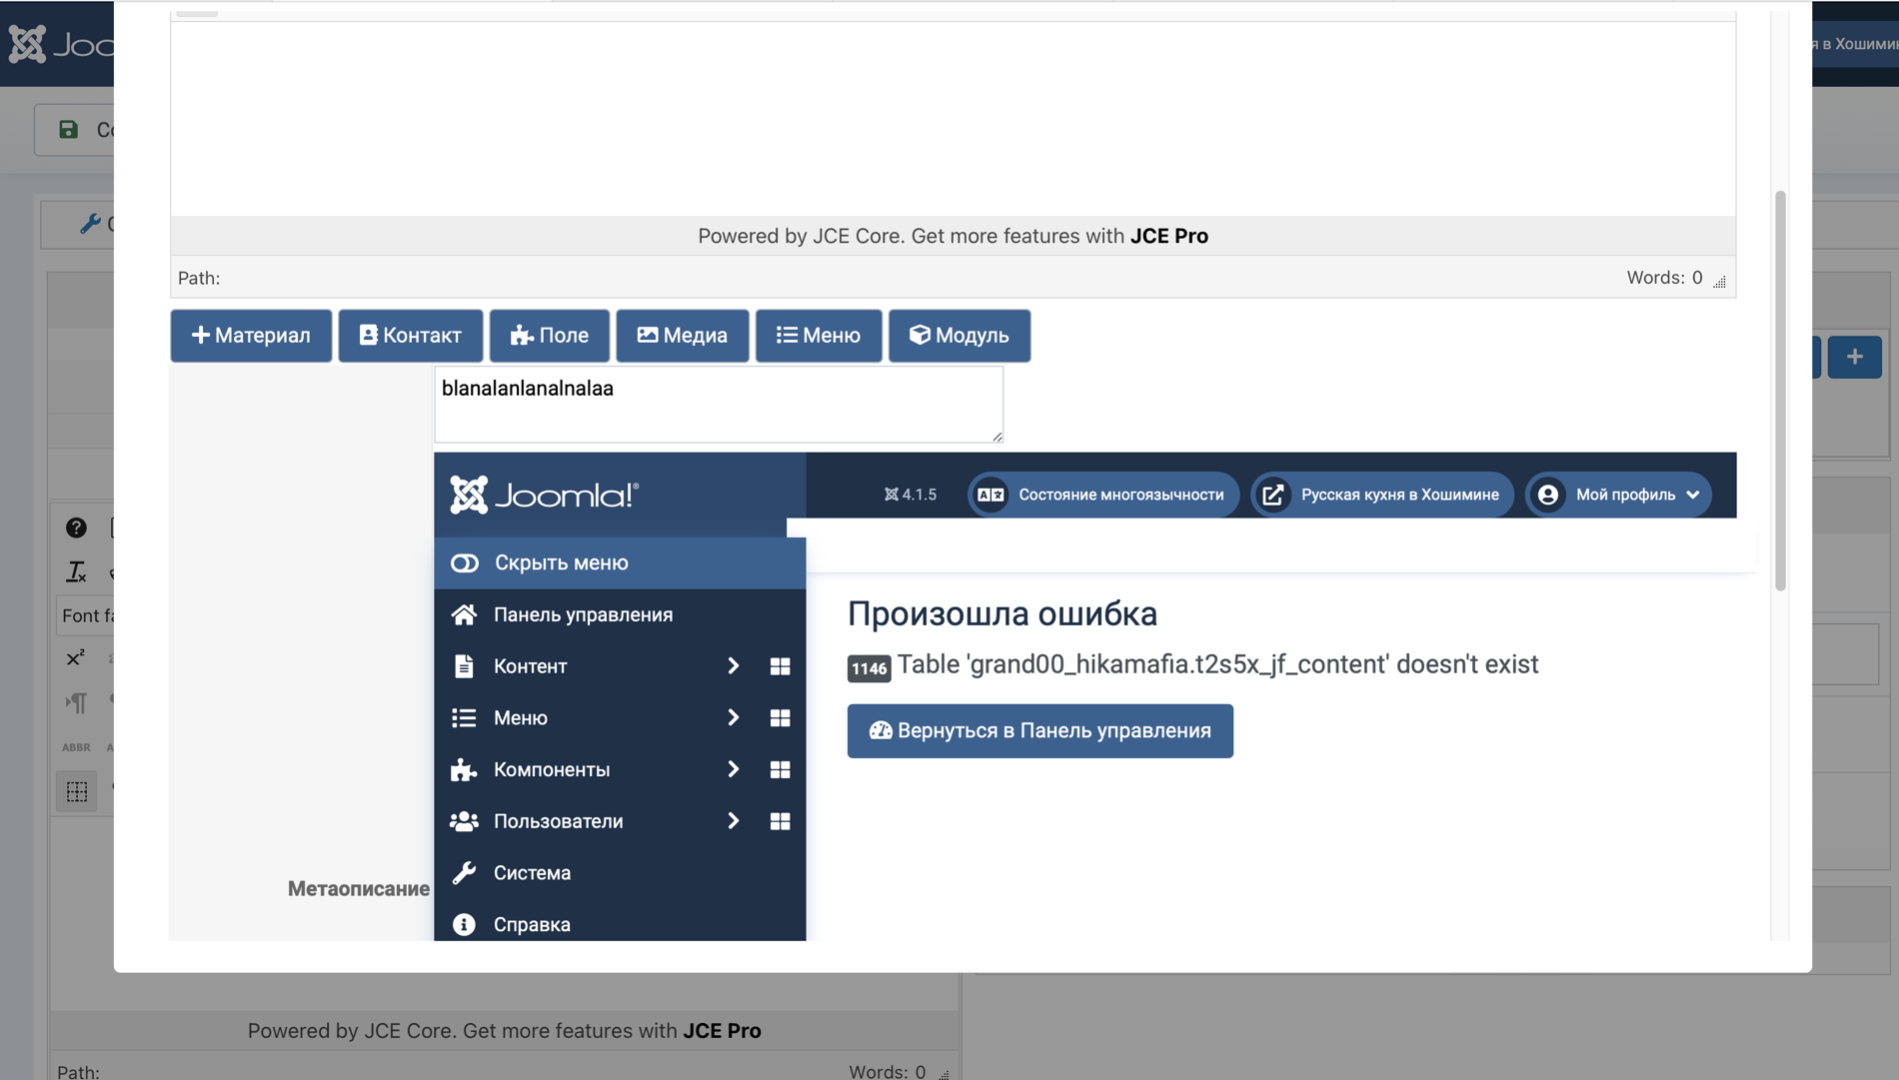This screenshot has width=1899, height=1080.
Task: Select Компоненты in the sidebar menu
Action: coord(551,769)
